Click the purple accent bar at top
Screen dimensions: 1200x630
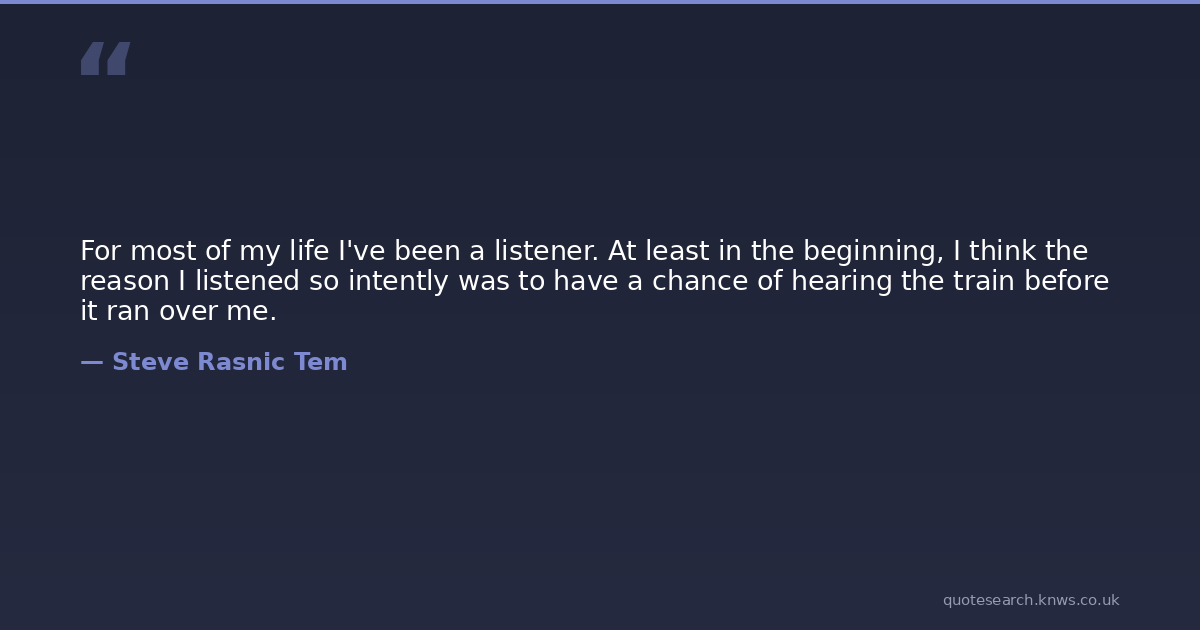(600, 2)
